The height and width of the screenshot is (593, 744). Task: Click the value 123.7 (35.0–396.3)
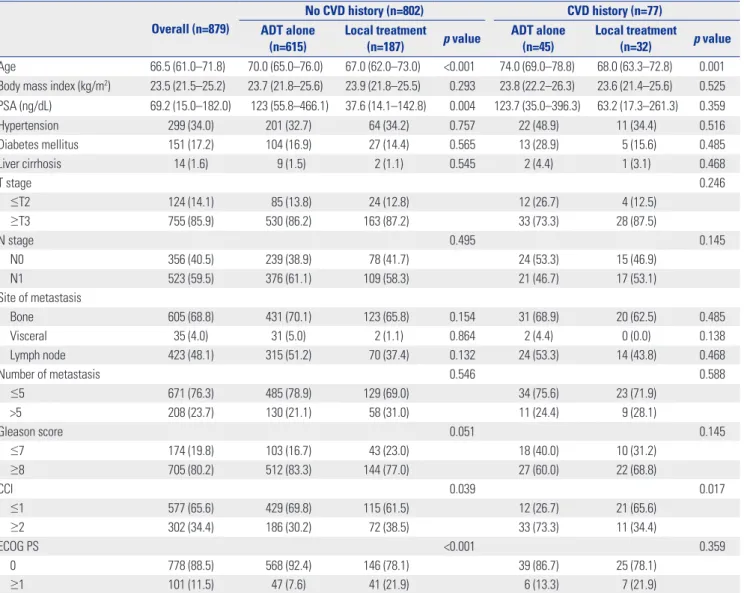click(537, 106)
